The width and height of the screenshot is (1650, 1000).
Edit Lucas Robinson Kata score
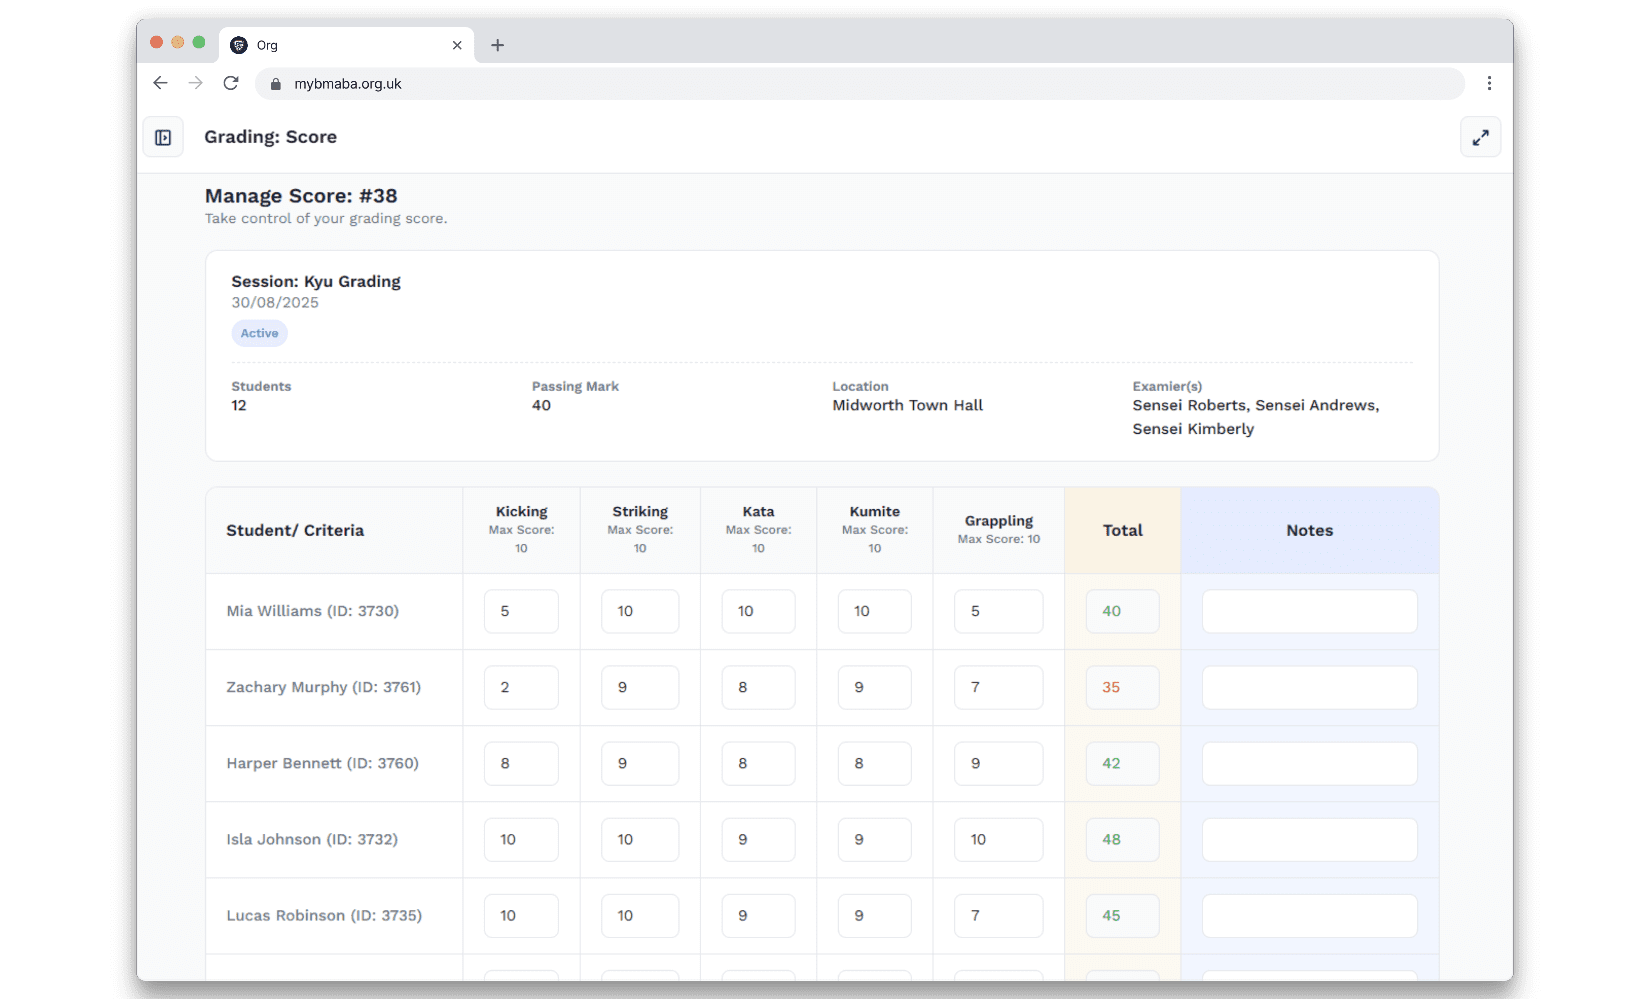(758, 915)
